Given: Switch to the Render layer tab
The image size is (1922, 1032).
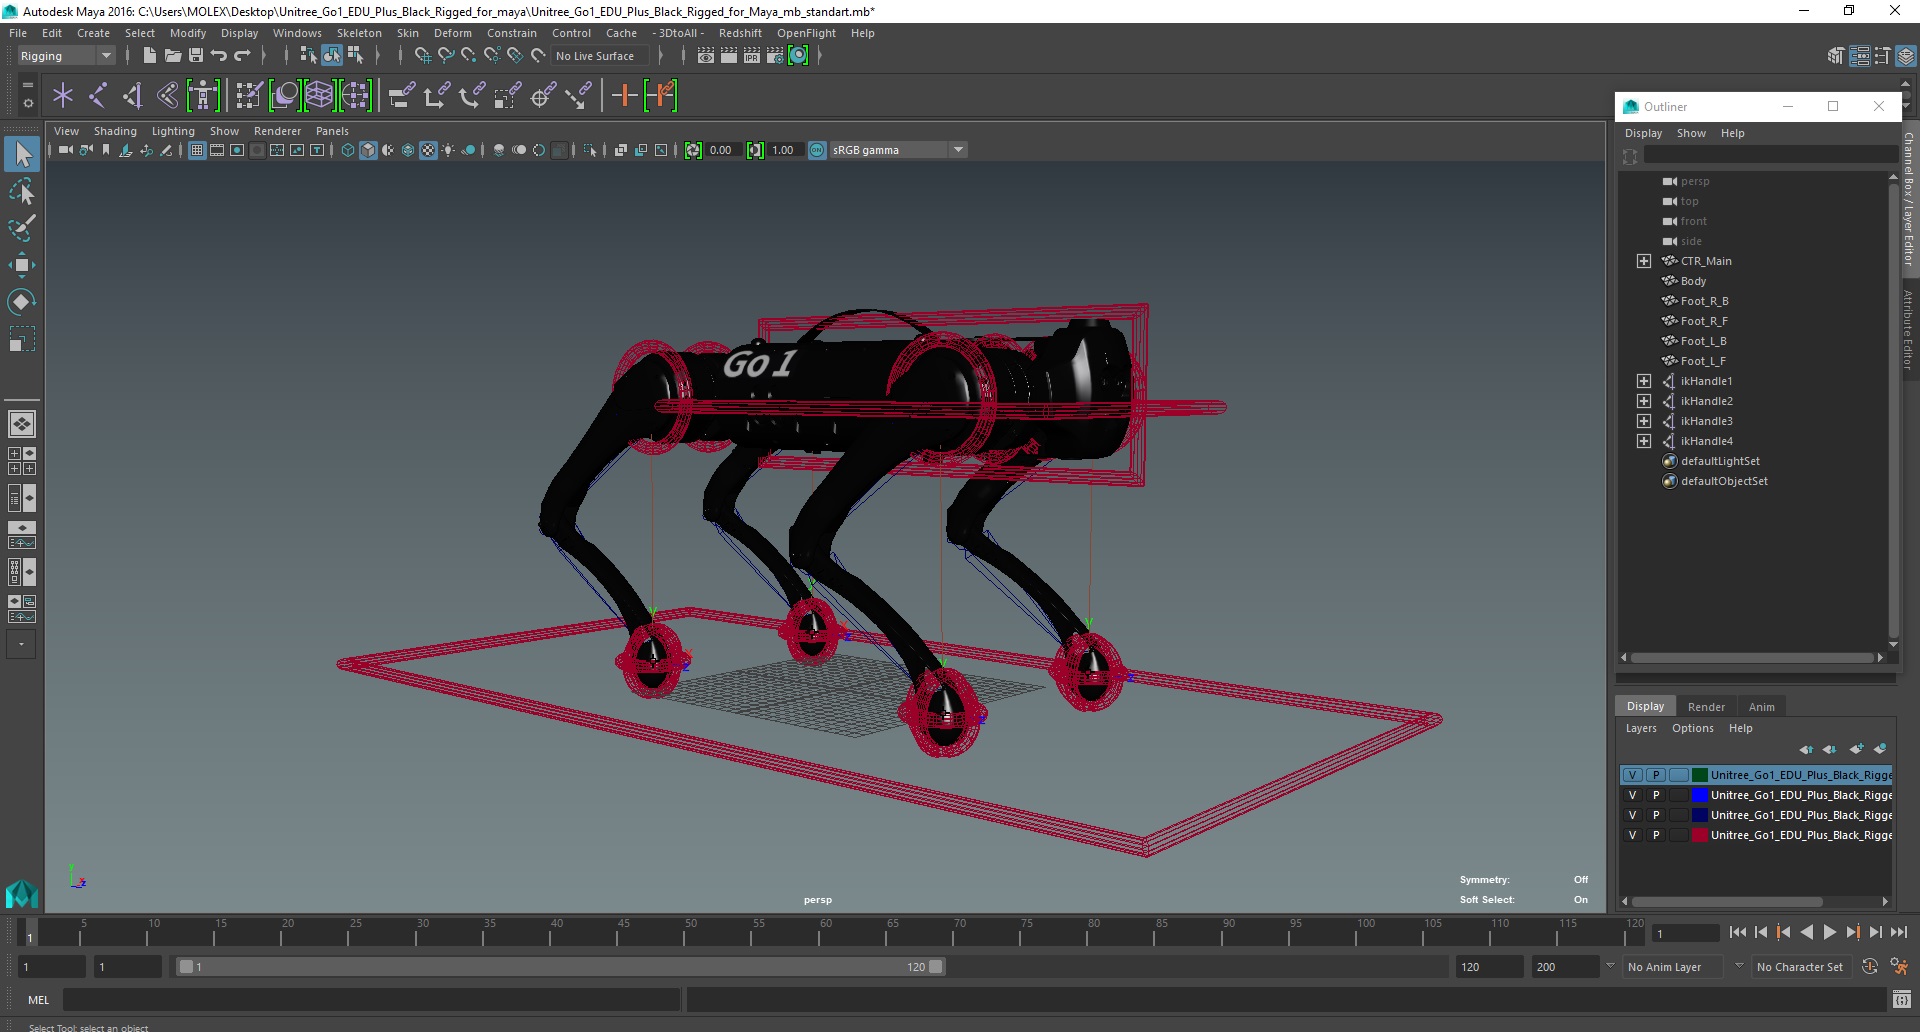Looking at the screenshot, I should (x=1706, y=707).
